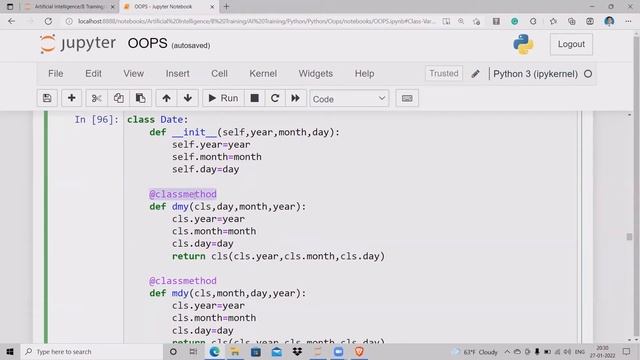Cut the selected cell with the scissors icon

point(96,98)
